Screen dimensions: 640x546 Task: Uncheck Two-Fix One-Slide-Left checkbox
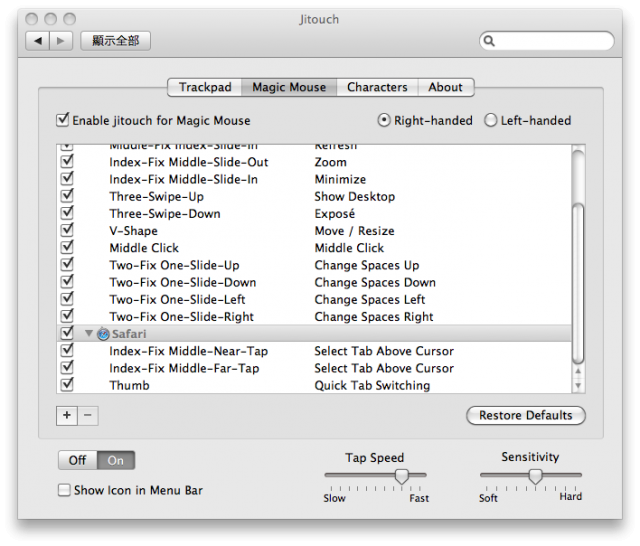[x=67, y=299]
